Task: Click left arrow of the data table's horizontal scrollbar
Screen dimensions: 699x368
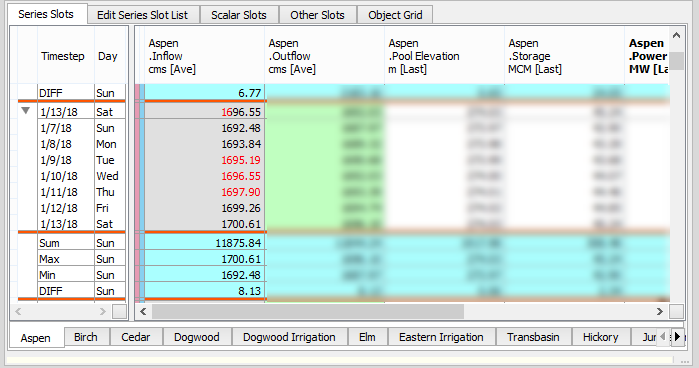Action: [x=143, y=311]
